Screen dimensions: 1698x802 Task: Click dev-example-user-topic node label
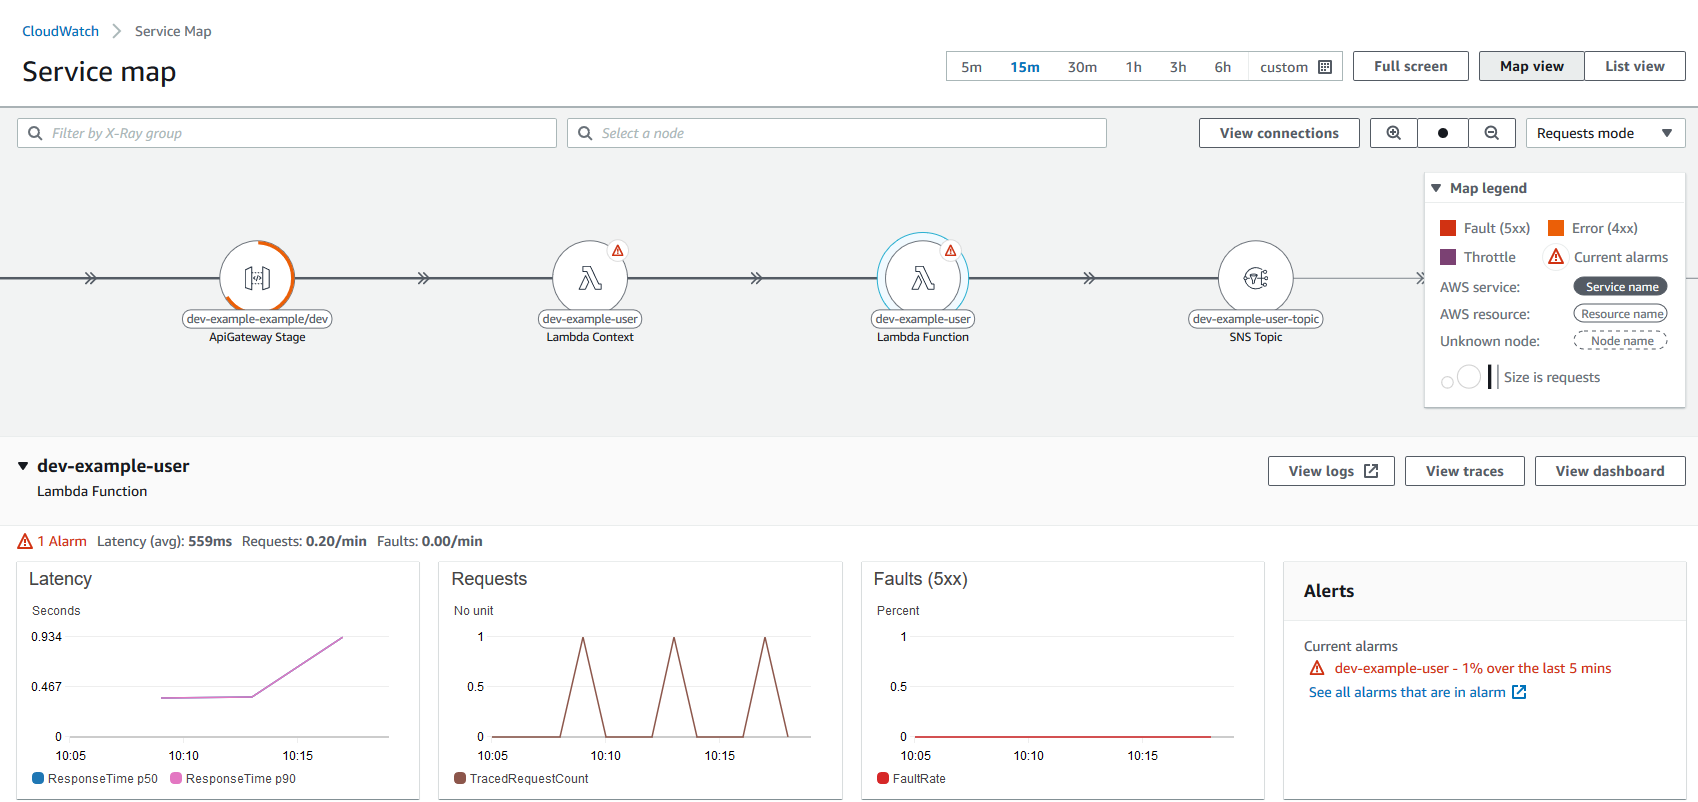pyautogui.click(x=1256, y=319)
